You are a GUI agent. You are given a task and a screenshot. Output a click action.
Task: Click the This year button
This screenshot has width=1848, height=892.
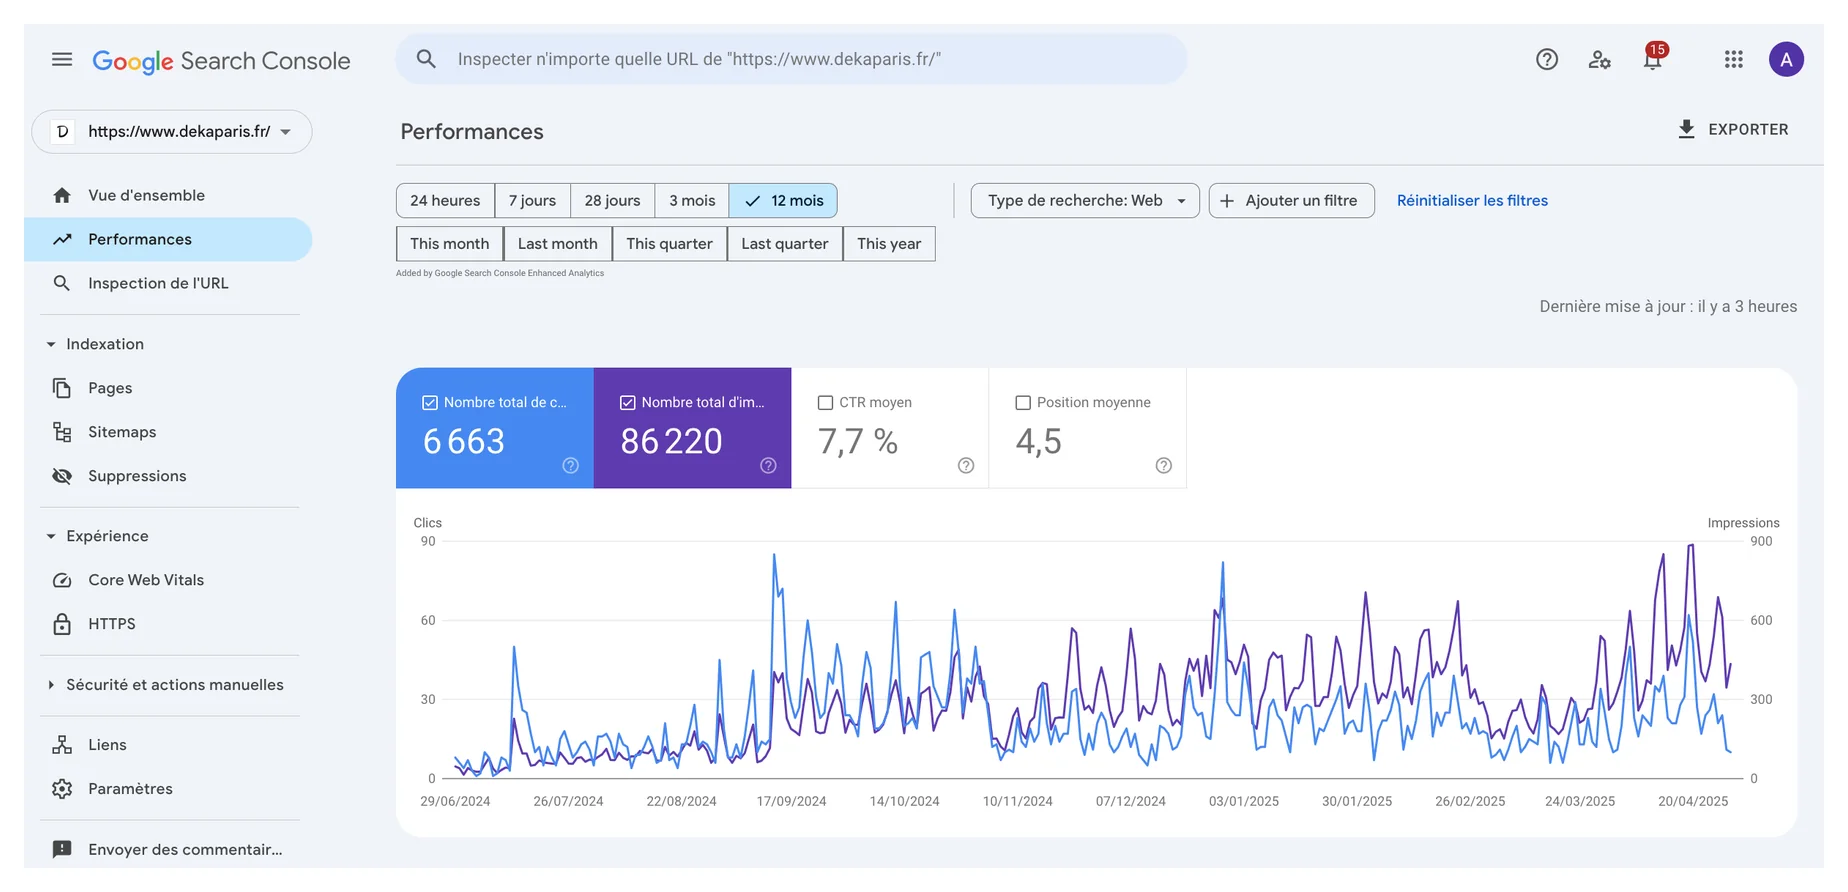point(889,244)
